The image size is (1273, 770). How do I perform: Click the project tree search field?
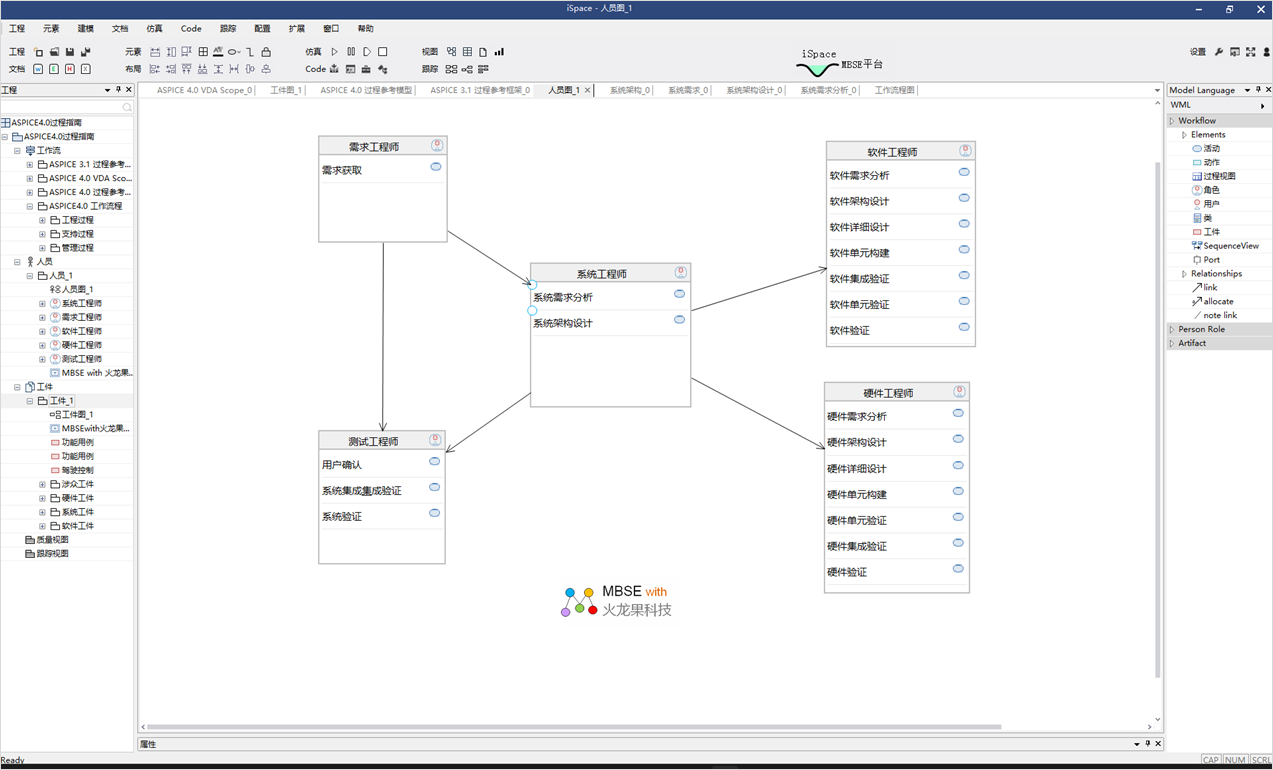[x=67, y=106]
